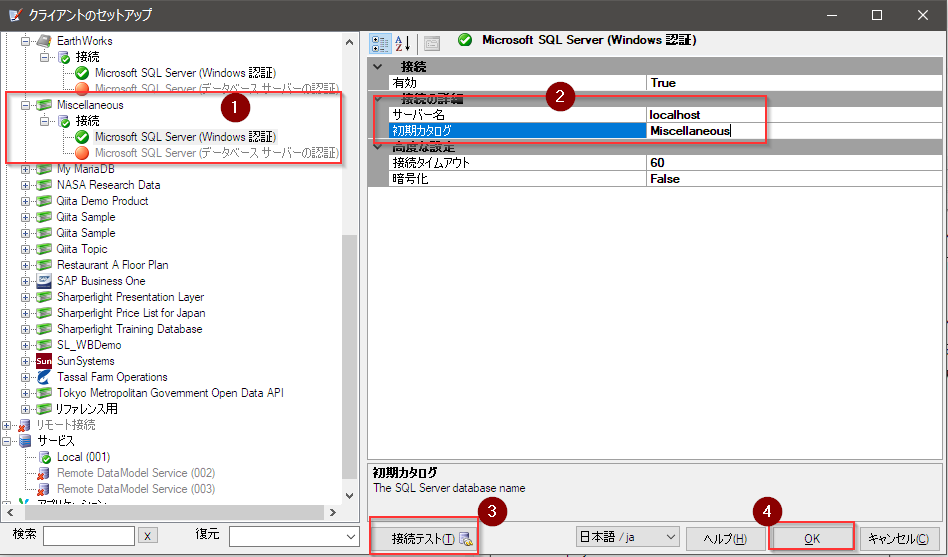Select Sharperlight Price List for Japan

click(x=131, y=313)
